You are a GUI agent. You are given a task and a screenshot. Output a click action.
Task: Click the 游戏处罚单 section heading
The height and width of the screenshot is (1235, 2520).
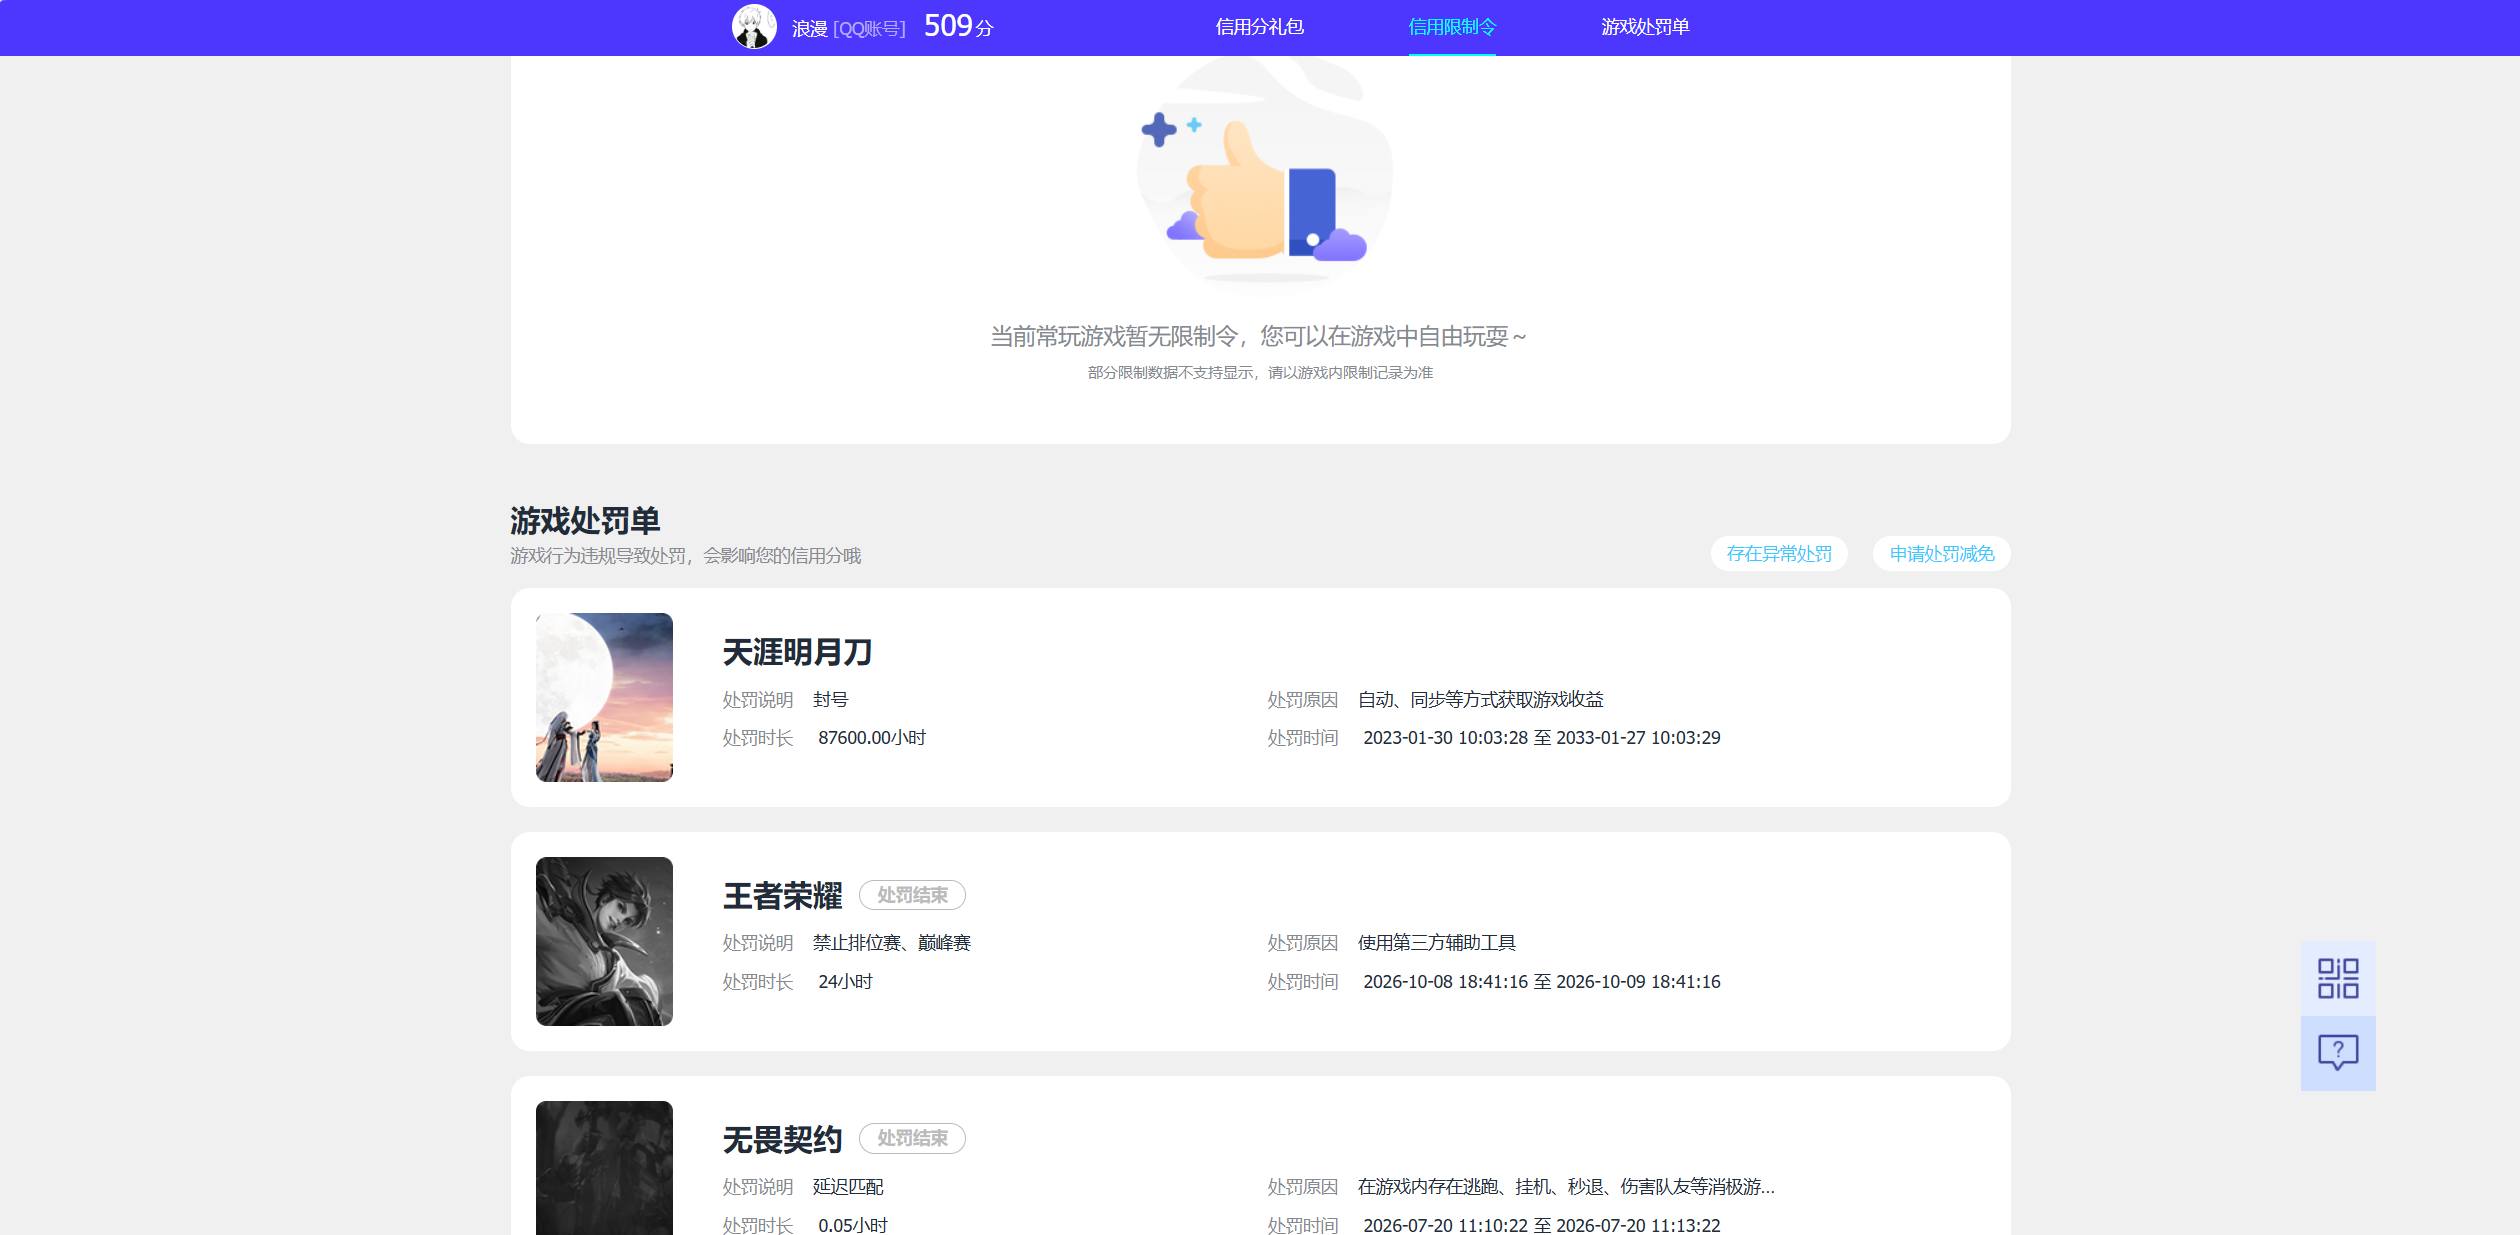(x=585, y=520)
